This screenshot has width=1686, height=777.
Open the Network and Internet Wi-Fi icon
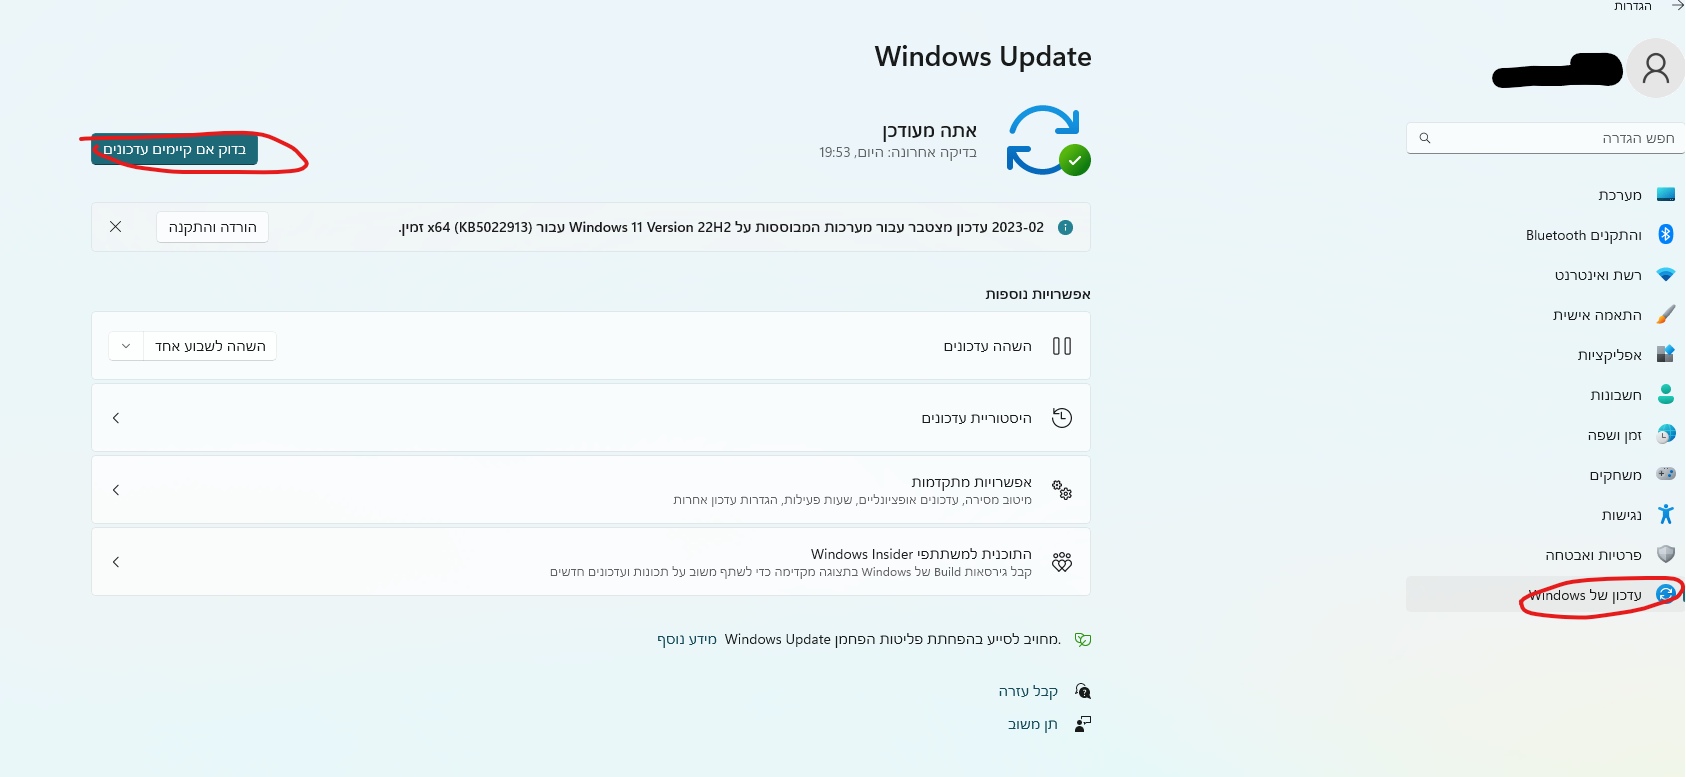(x=1666, y=274)
